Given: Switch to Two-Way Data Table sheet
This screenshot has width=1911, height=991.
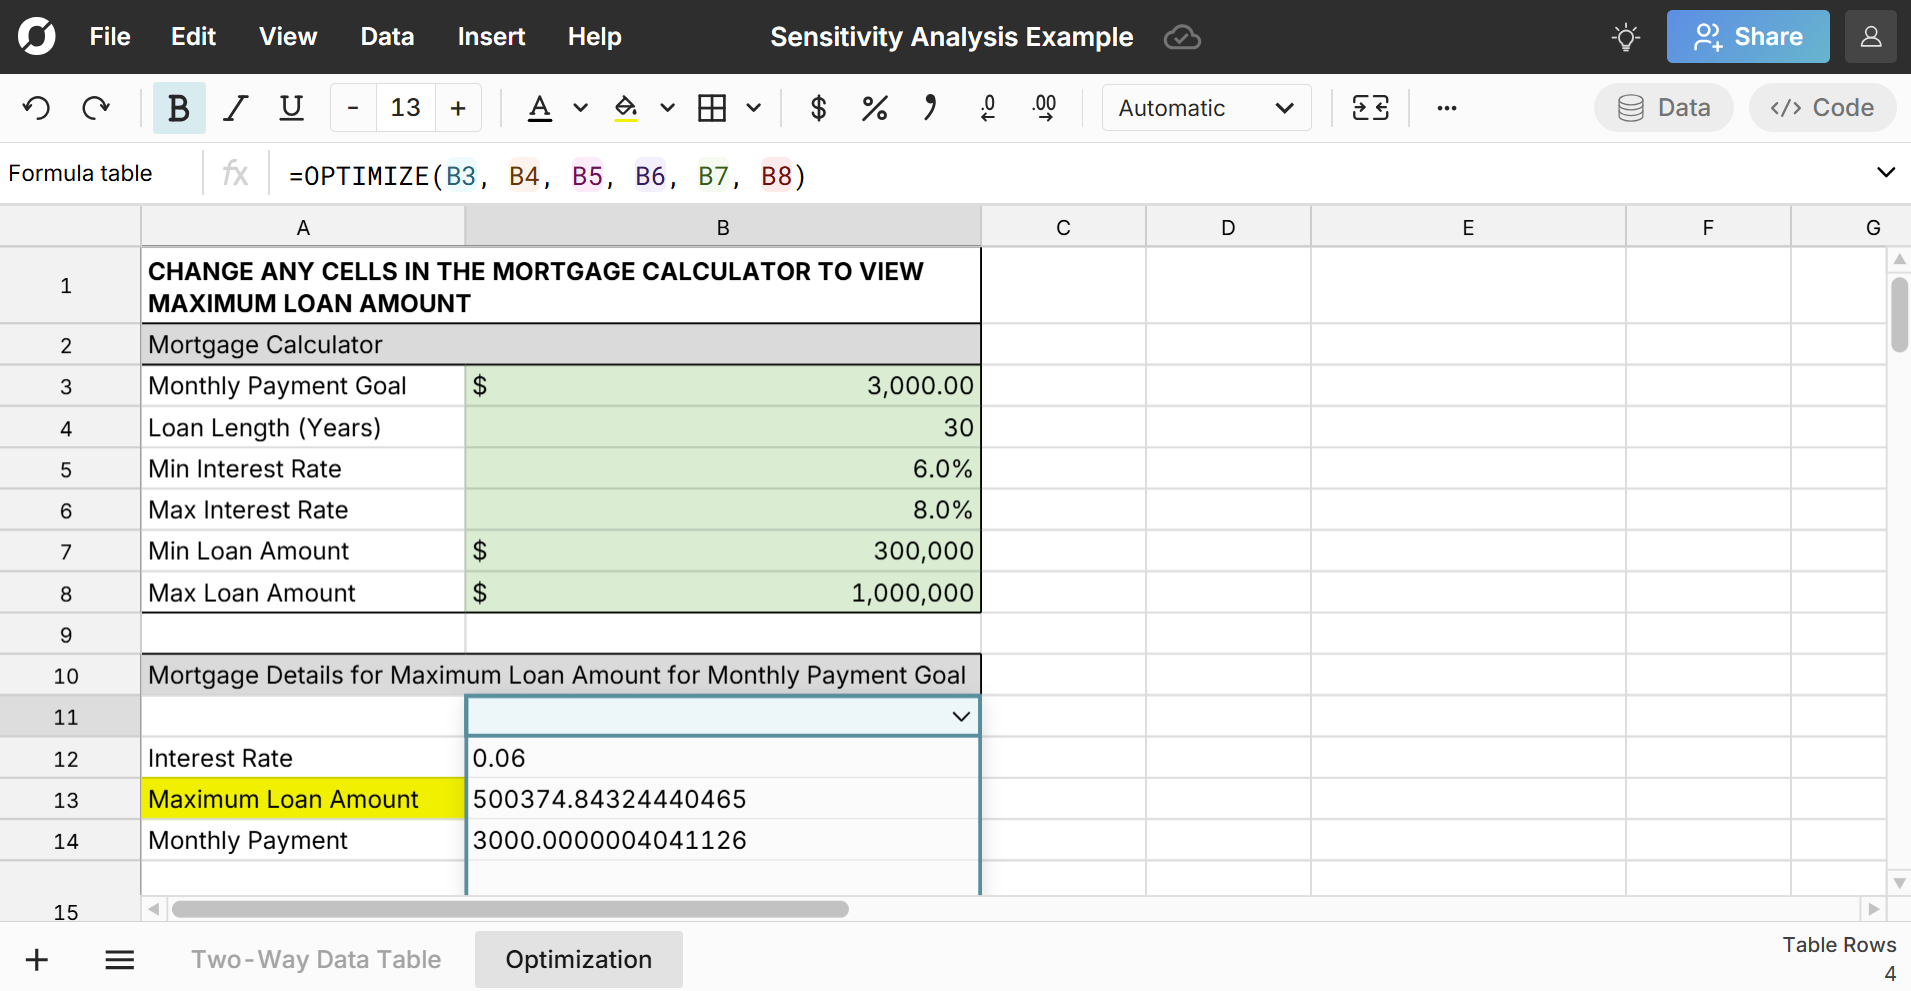Looking at the screenshot, I should (x=316, y=959).
